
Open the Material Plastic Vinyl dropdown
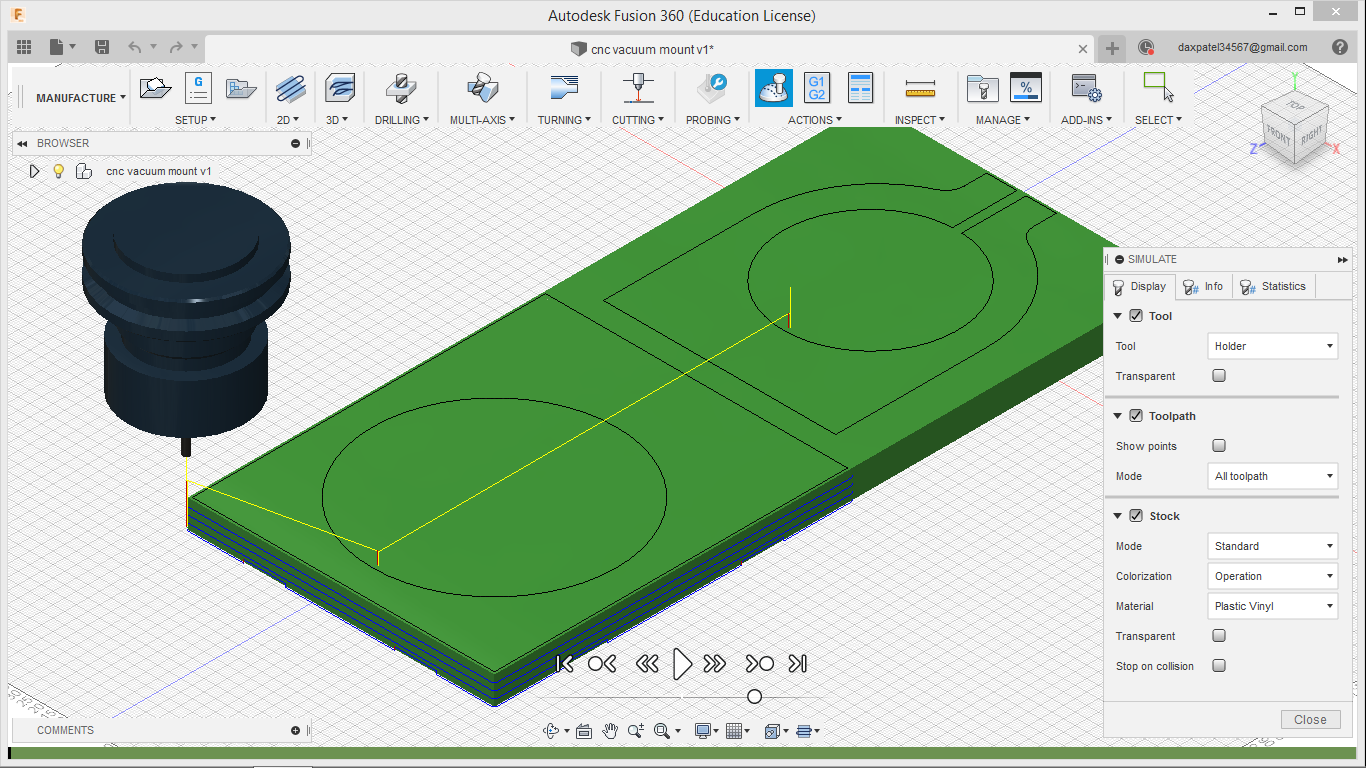(x=1273, y=606)
